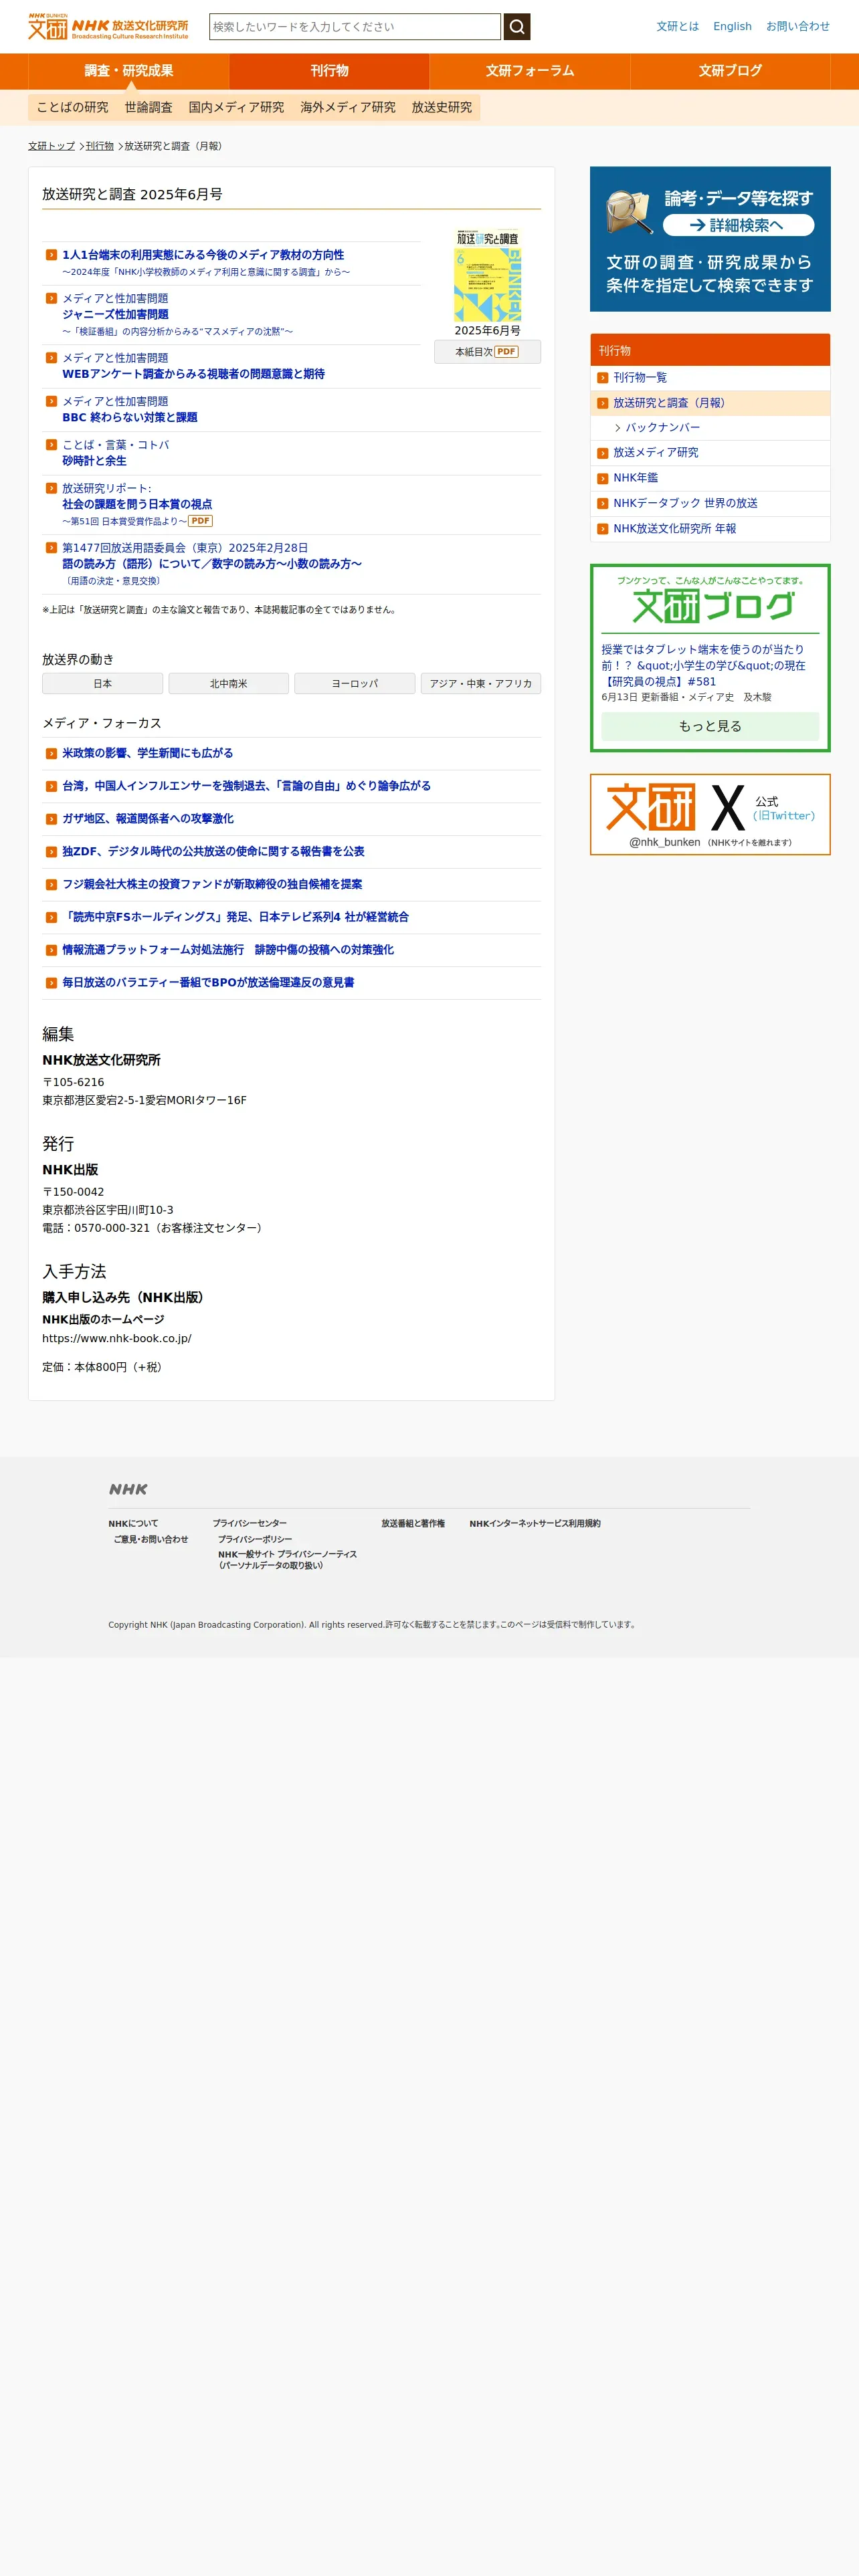Click the arrow icon beside BBC 終わらない対策と課題
The image size is (859, 2576).
51,401
